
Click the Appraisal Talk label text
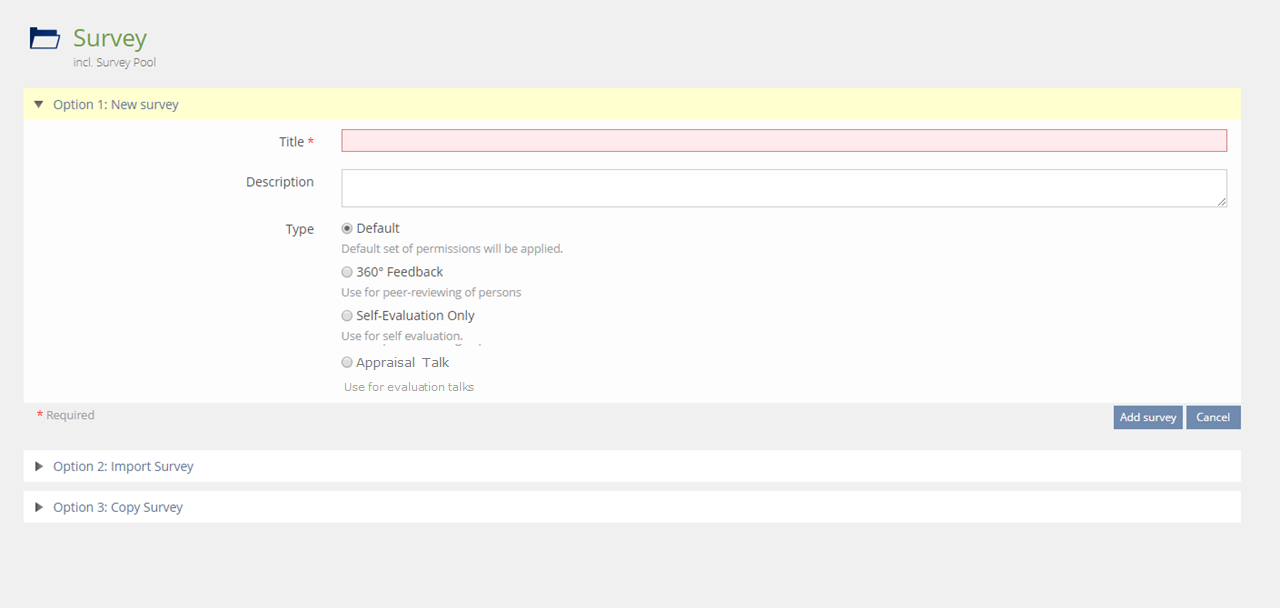[403, 362]
